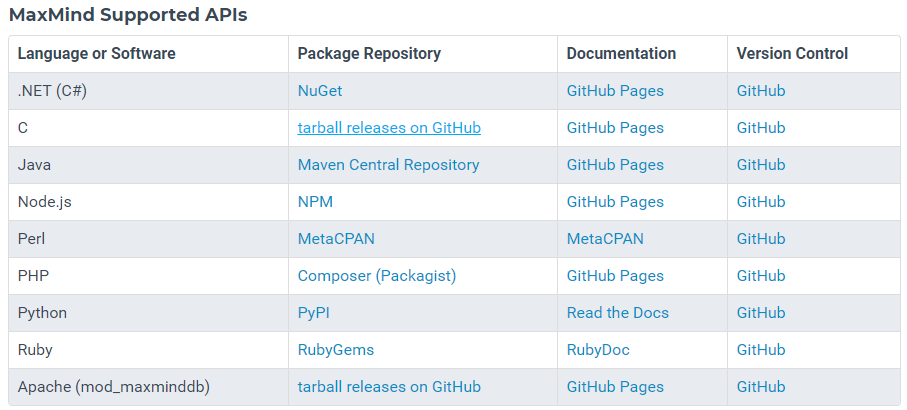Viewport: 907px width, 410px height.
Task: Open the RubyDoc documentation link
Action: [x=598, y=350]
